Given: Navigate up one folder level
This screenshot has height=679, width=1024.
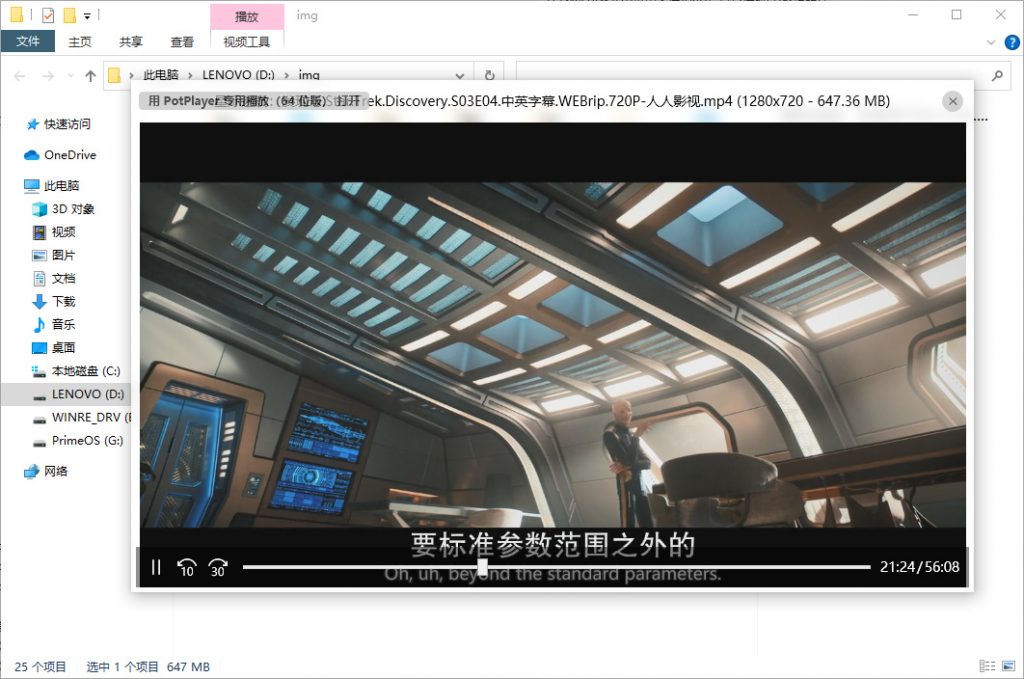Looking at the screenshot, I should [90, 75].
